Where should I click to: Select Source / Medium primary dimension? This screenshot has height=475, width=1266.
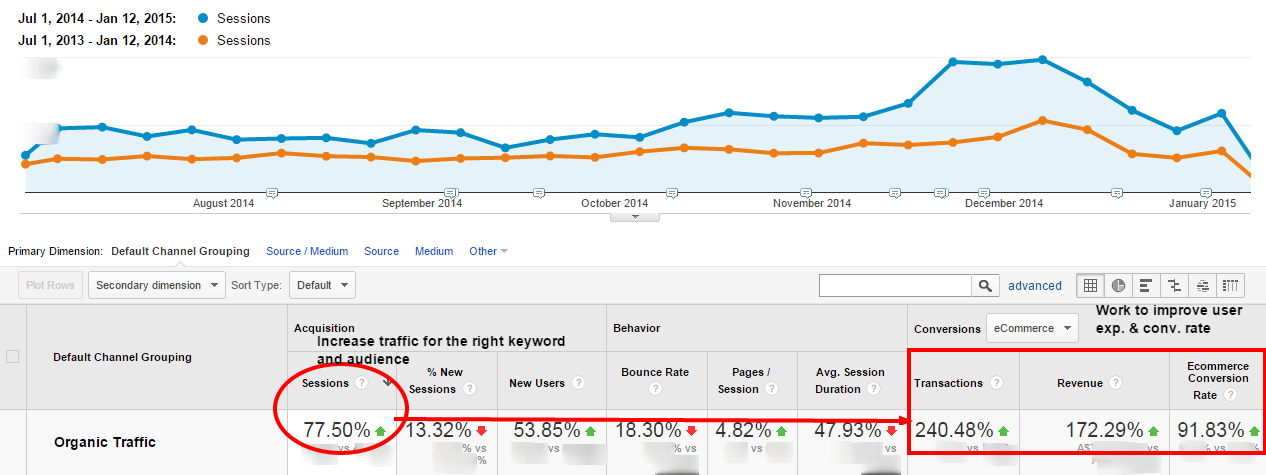[x=306, y=251]
